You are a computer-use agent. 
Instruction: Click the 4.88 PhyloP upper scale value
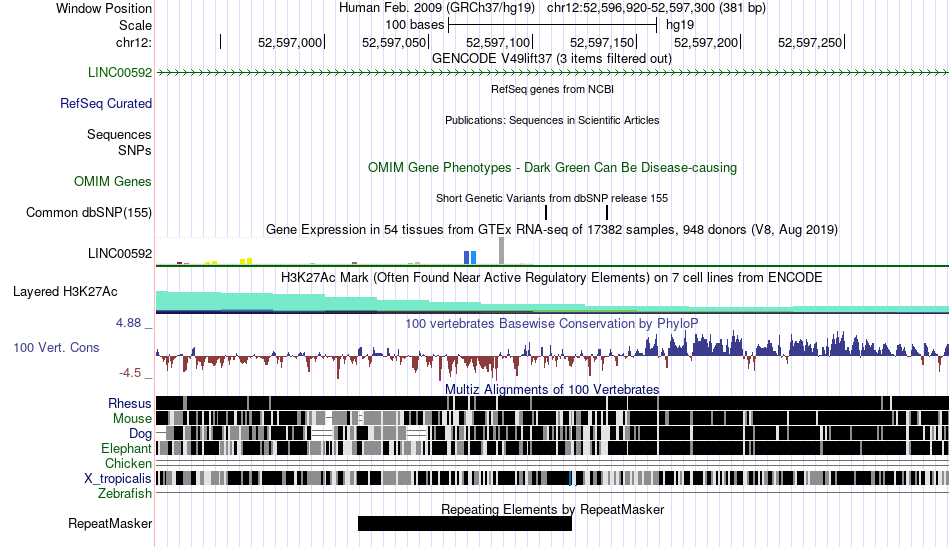tap(128, 323)
